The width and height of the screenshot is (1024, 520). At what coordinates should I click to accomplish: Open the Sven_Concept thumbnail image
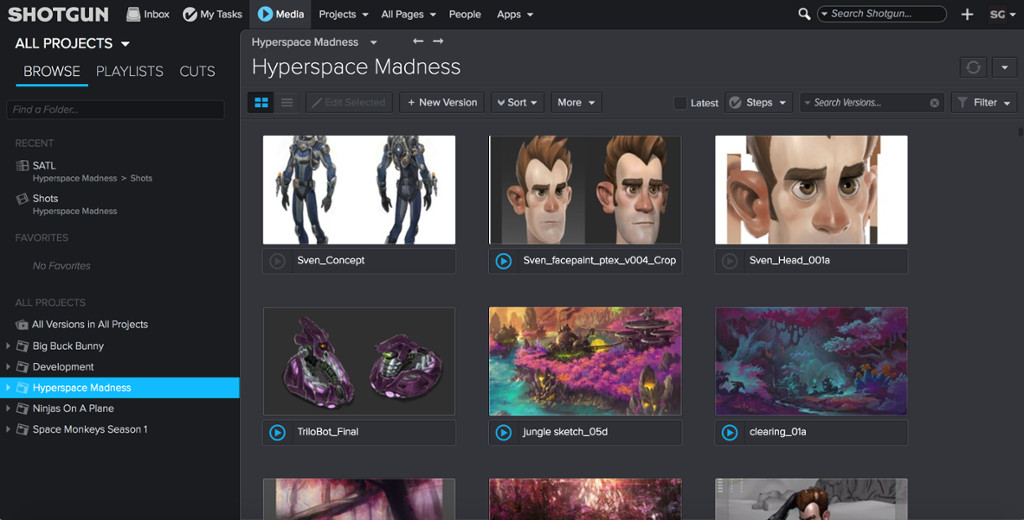359,190
